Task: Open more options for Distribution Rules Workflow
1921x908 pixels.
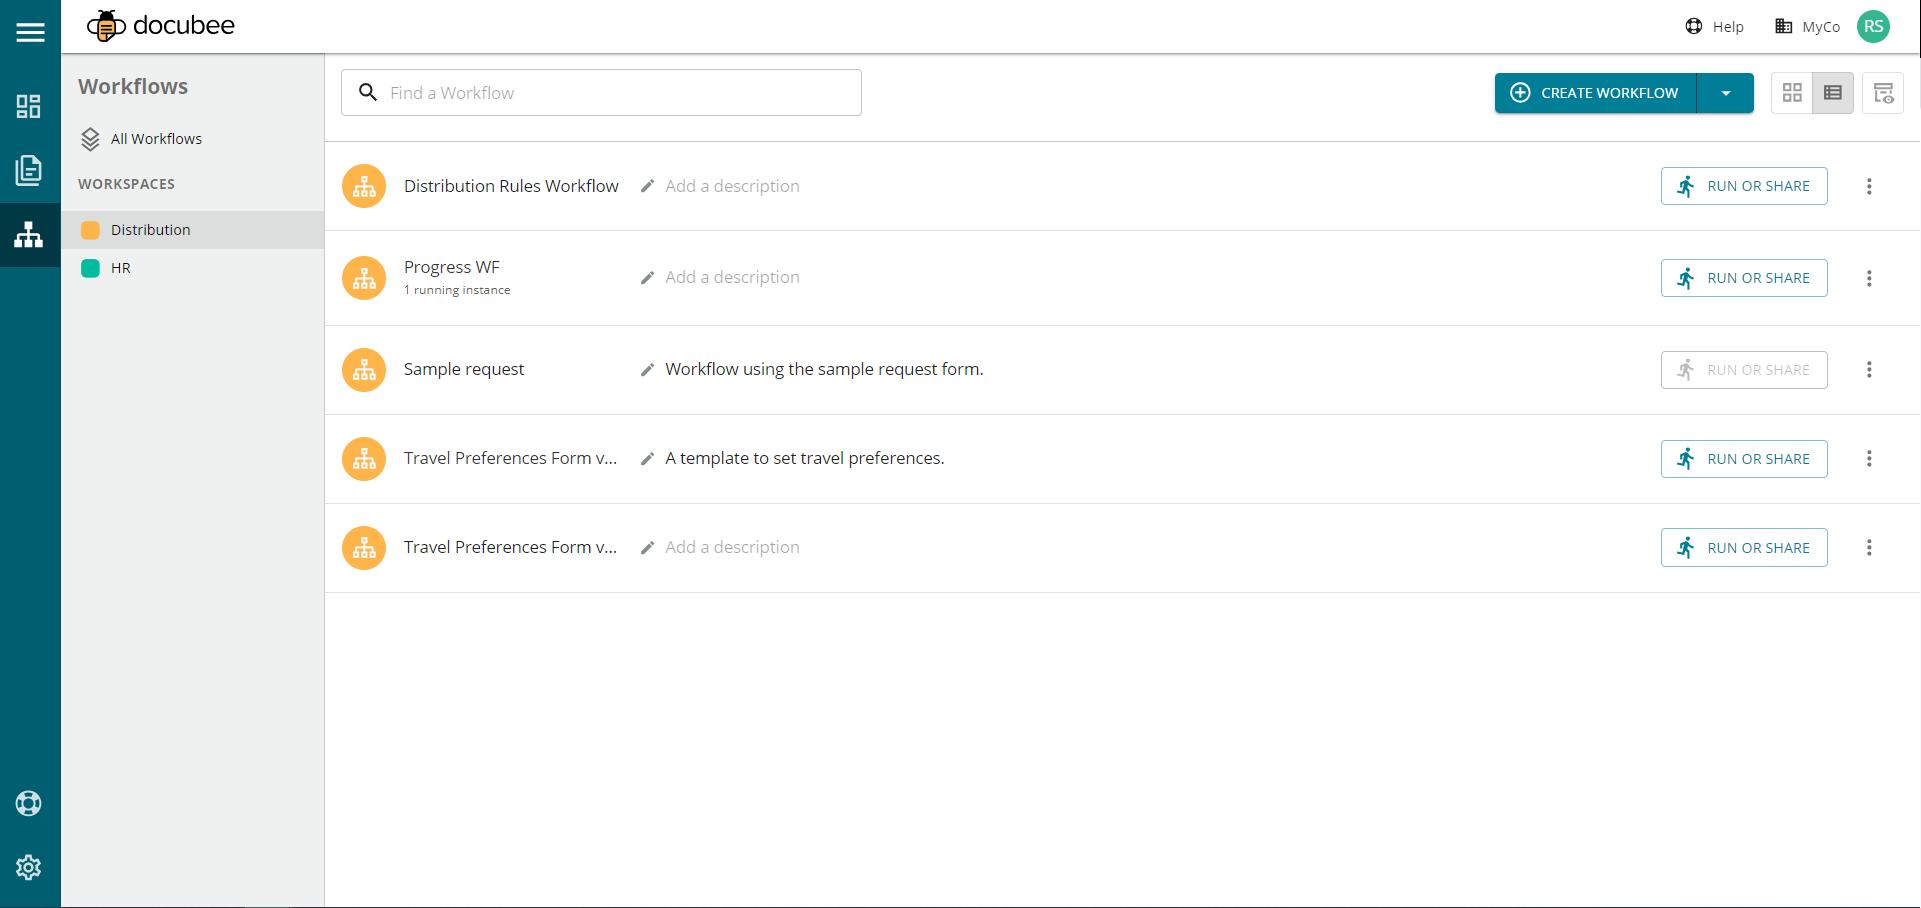Action: click(1869, 187)
